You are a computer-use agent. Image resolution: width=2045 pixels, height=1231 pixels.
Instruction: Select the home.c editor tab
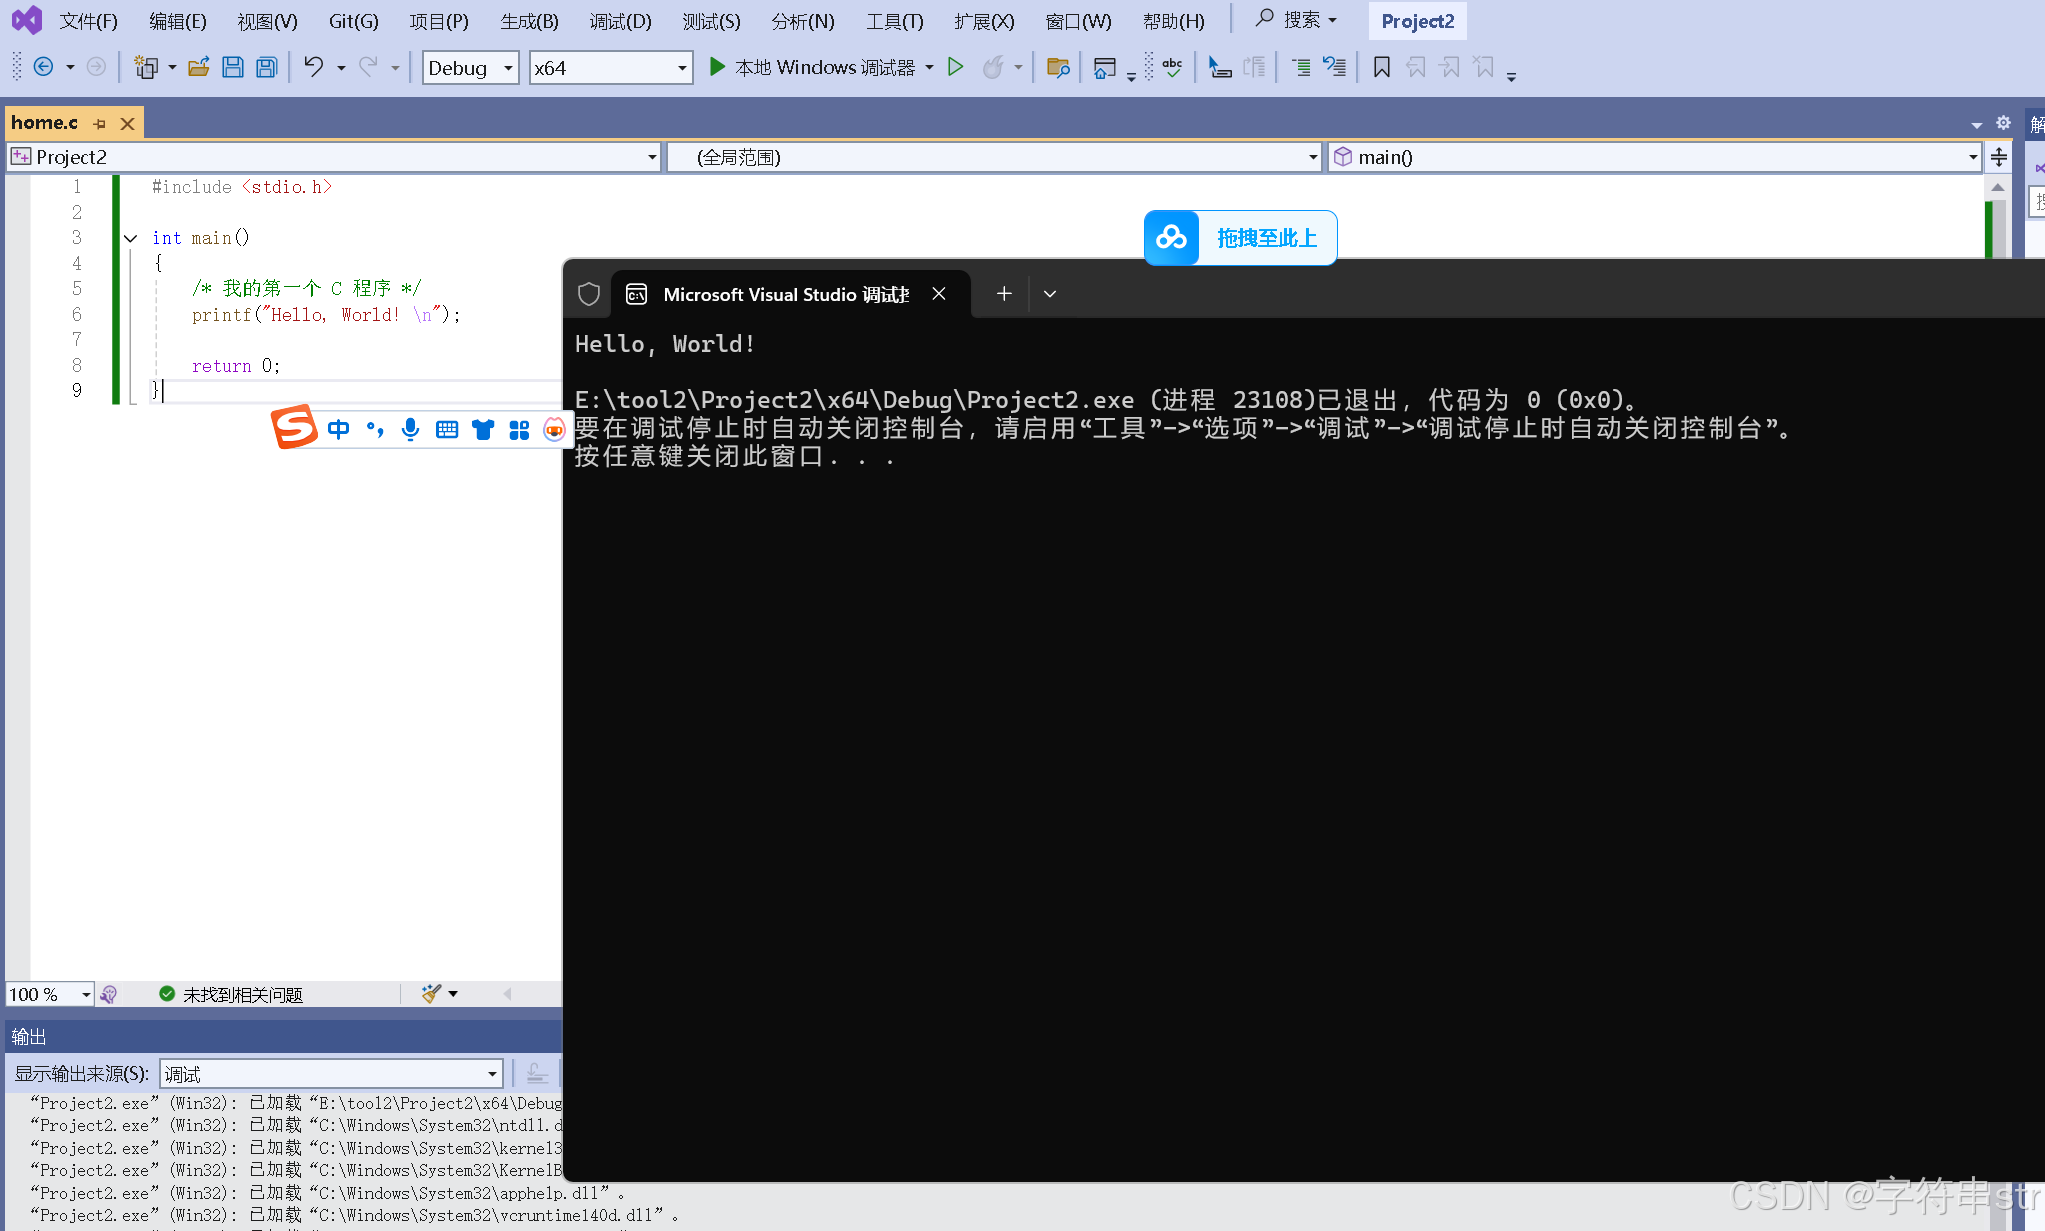point(44,122)
